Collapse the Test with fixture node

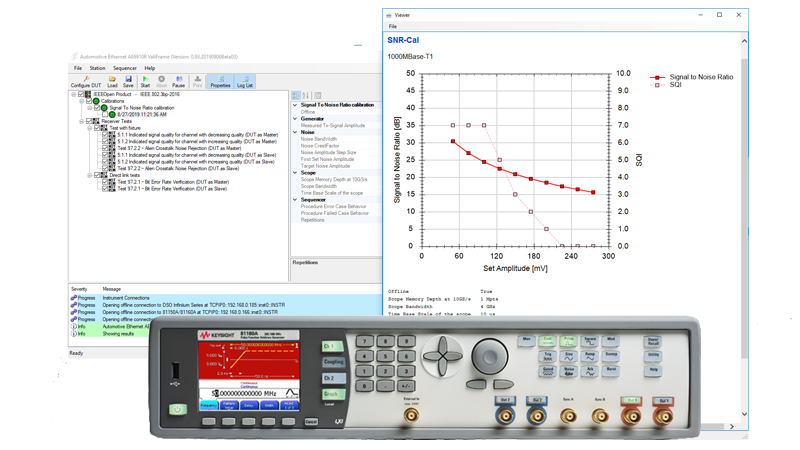90,128
